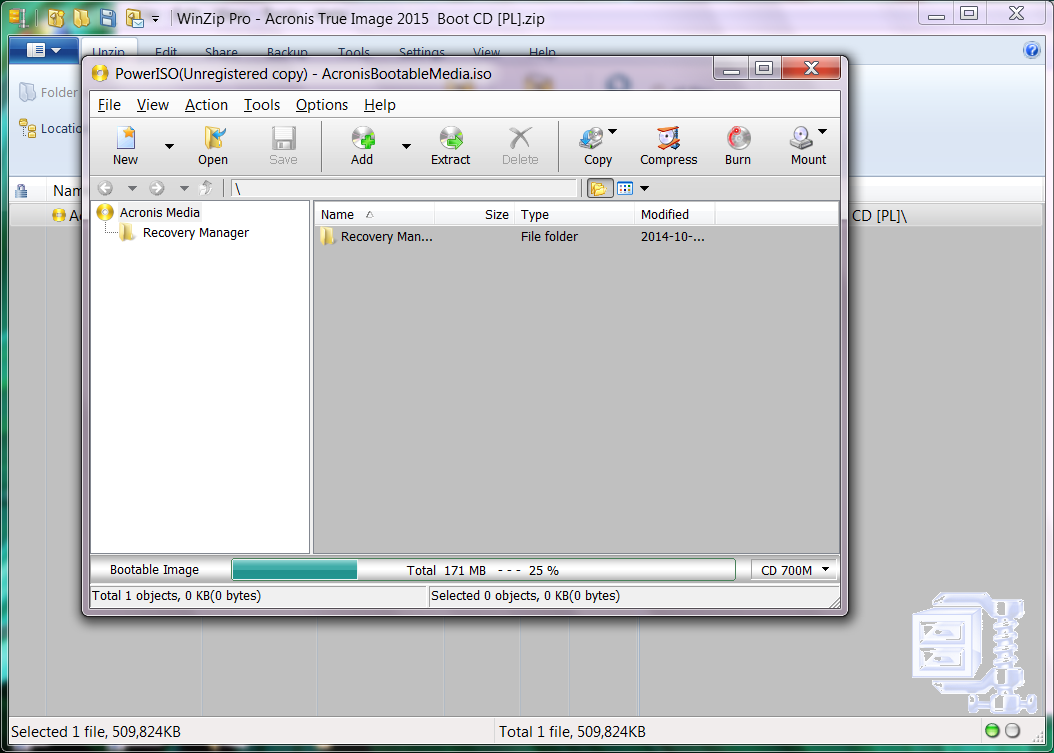Click the Compress toolbar icon
The height and width of the screenshot is (753, 1054).
point(669,138)
